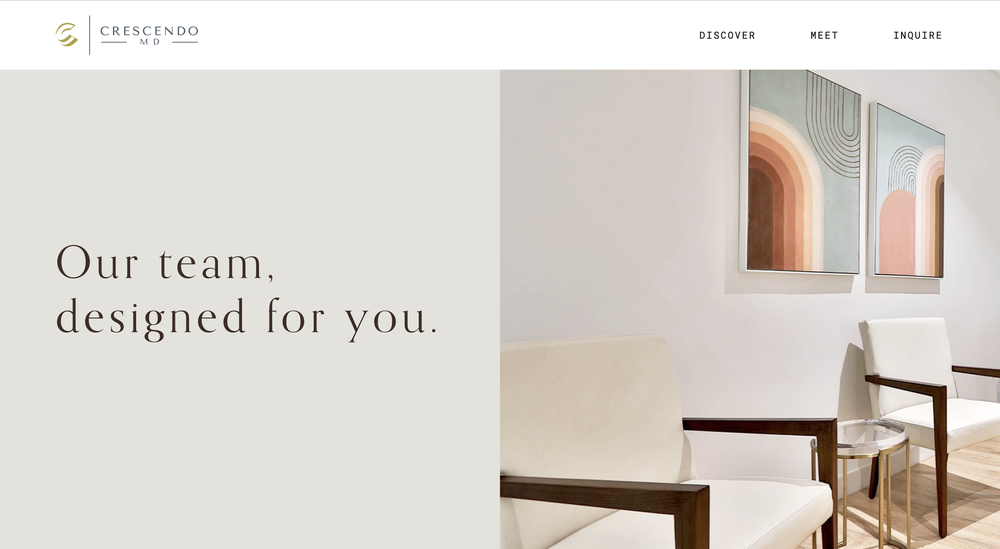
Task: Click the "Our team," headline line
Action: 166,263
